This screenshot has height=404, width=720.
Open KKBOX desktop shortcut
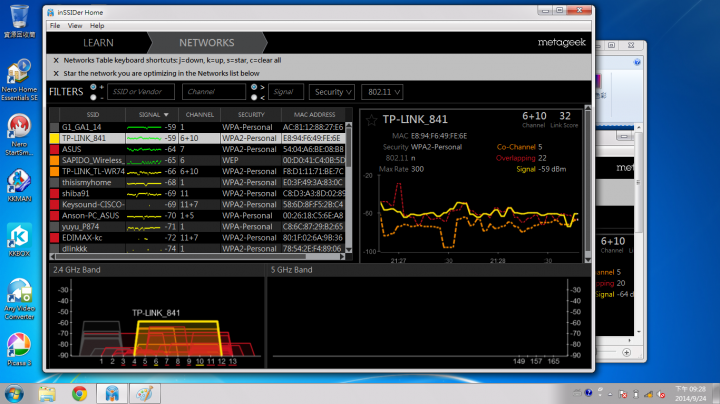point(19,240)
